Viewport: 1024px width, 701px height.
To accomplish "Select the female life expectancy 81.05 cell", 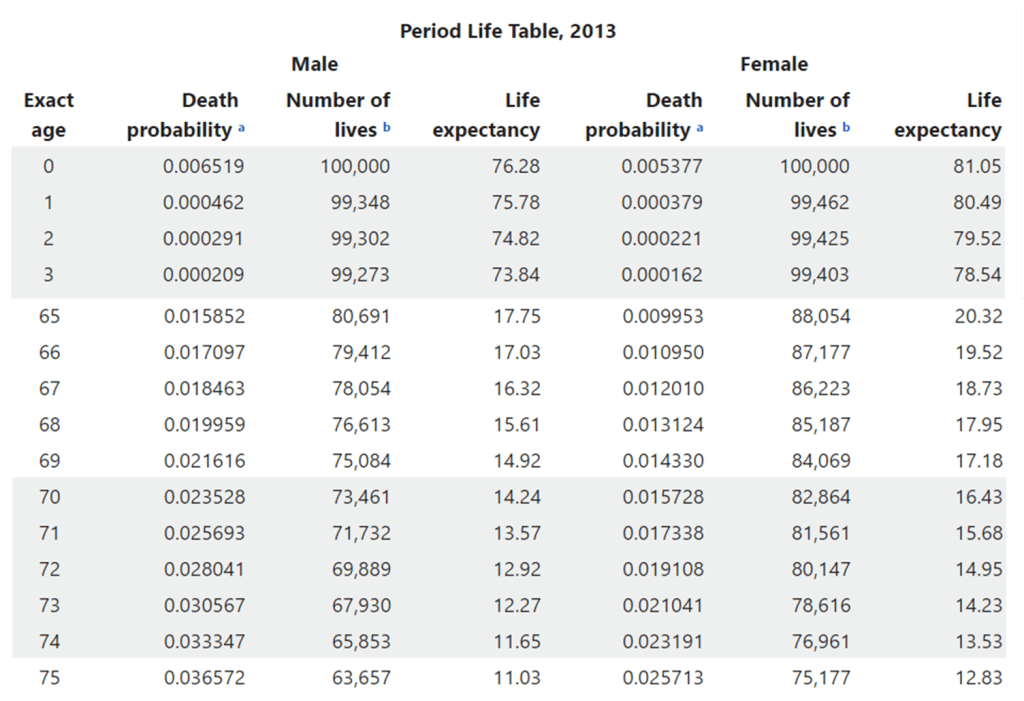I will pyautogui.click(x=977, y=166).
